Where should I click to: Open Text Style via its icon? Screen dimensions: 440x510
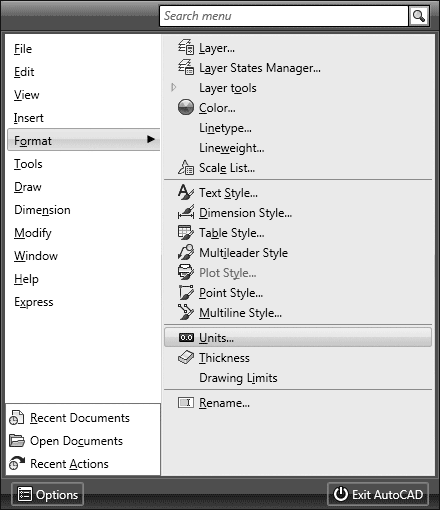(x=186, y=192)
